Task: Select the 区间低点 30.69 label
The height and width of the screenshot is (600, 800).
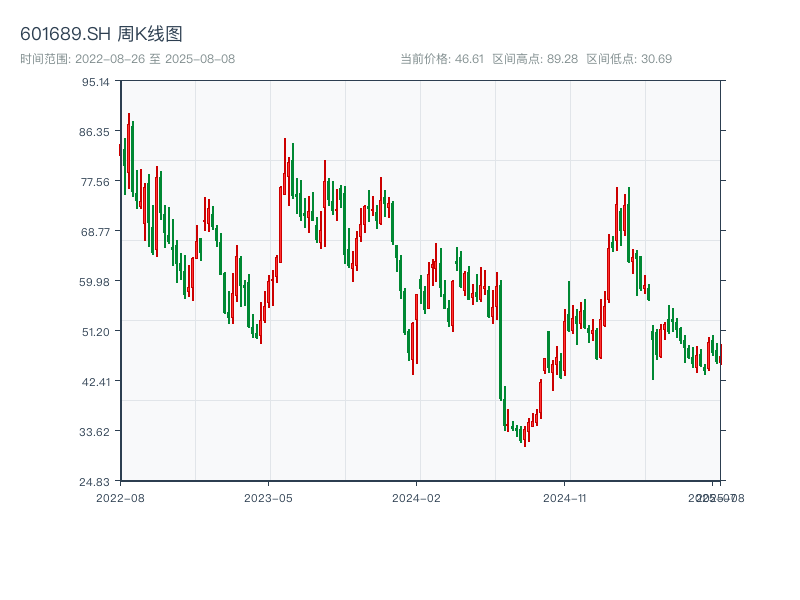Action: pos(629,59)
